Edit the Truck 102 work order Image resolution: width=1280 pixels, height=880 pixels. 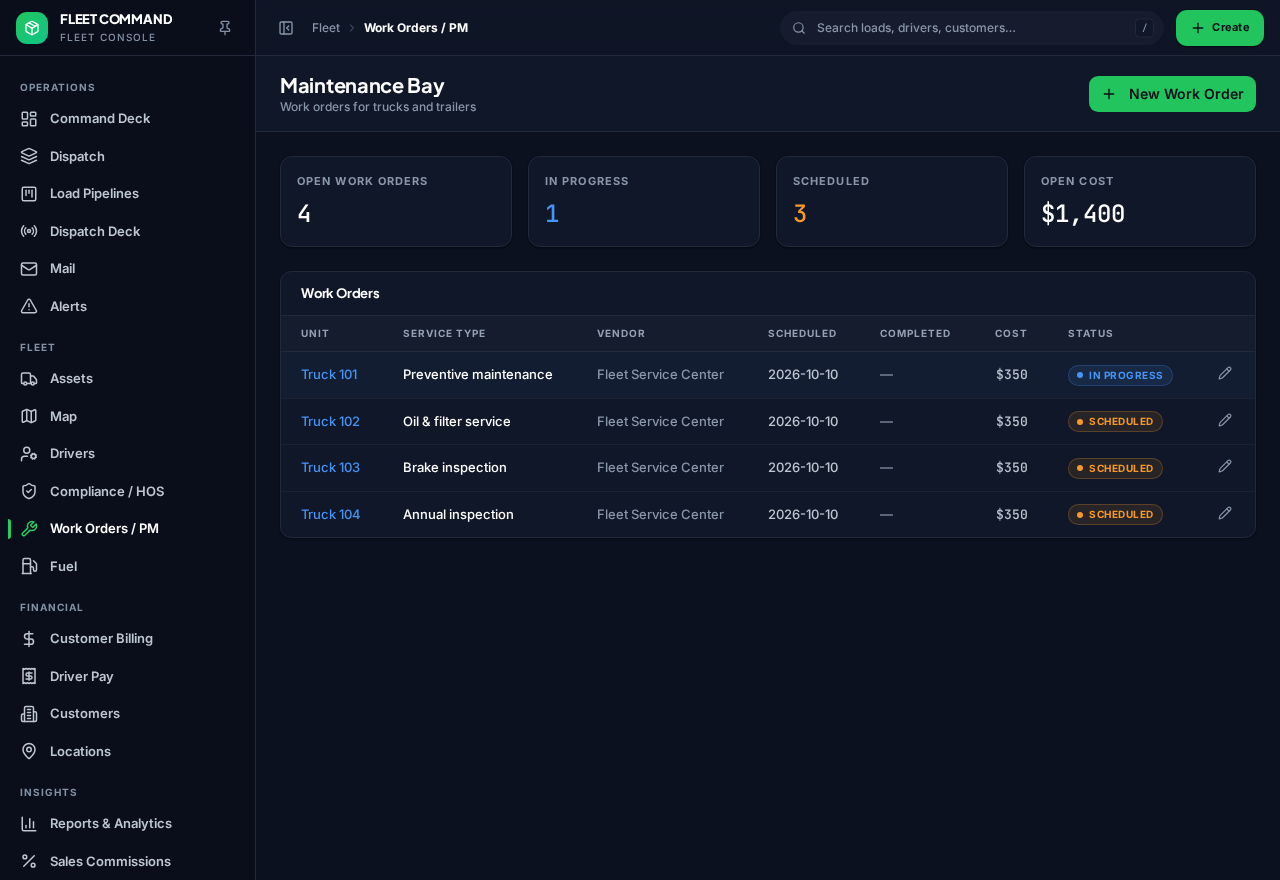(1225, 421)
